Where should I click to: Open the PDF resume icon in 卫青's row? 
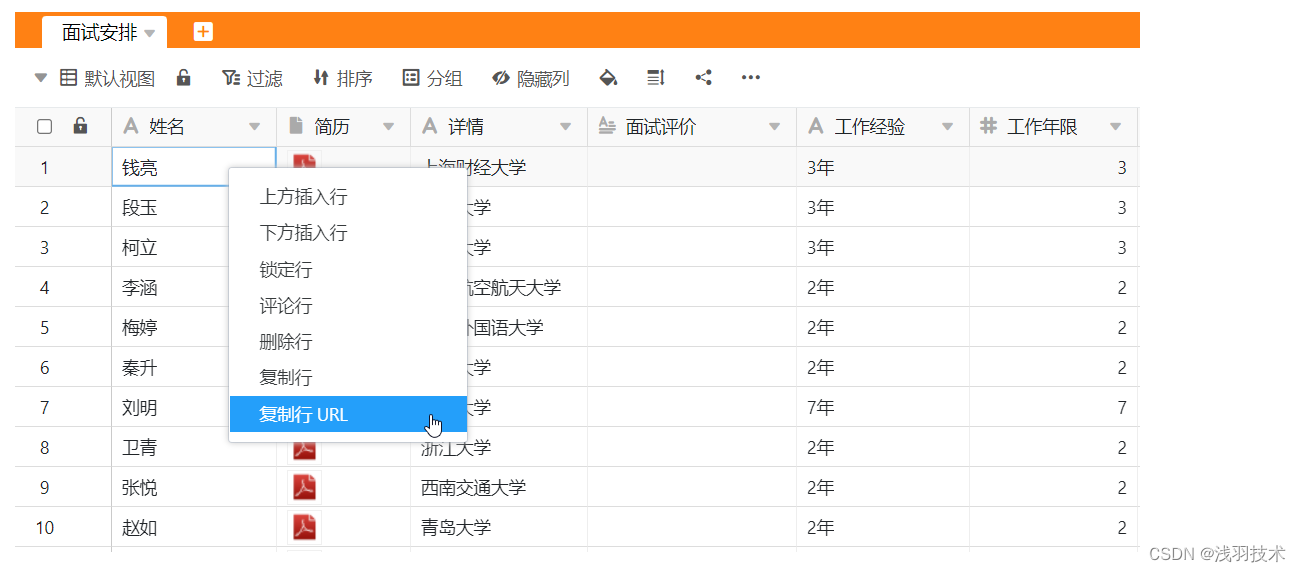pyautogui.click(x=304, y=450)
